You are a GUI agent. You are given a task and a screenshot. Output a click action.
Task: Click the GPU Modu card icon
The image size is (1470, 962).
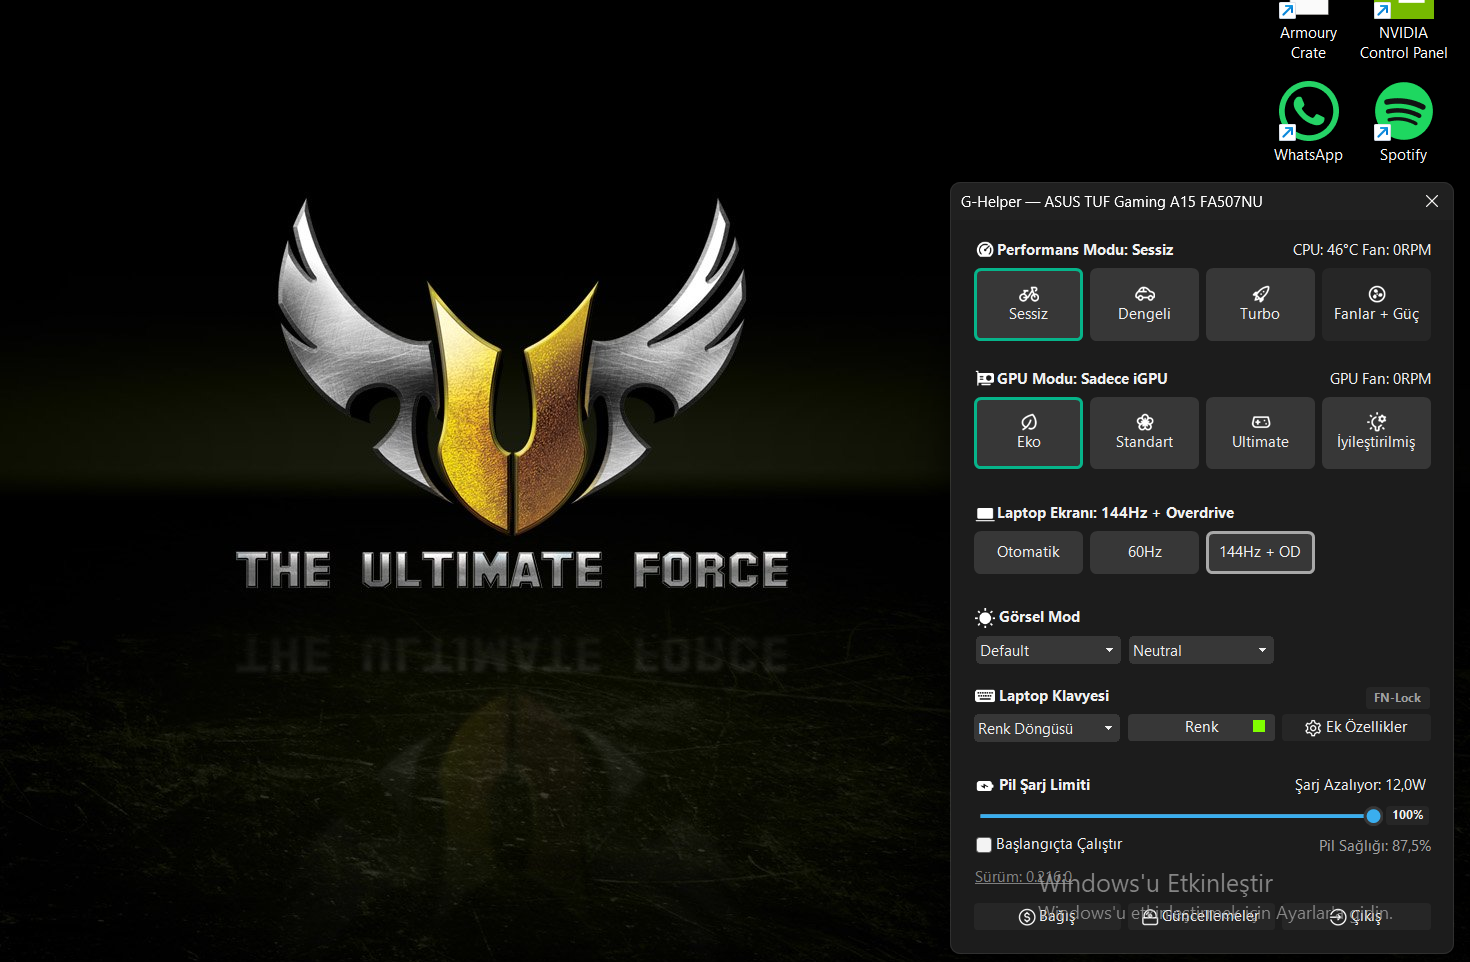click(x=985, y=379)
